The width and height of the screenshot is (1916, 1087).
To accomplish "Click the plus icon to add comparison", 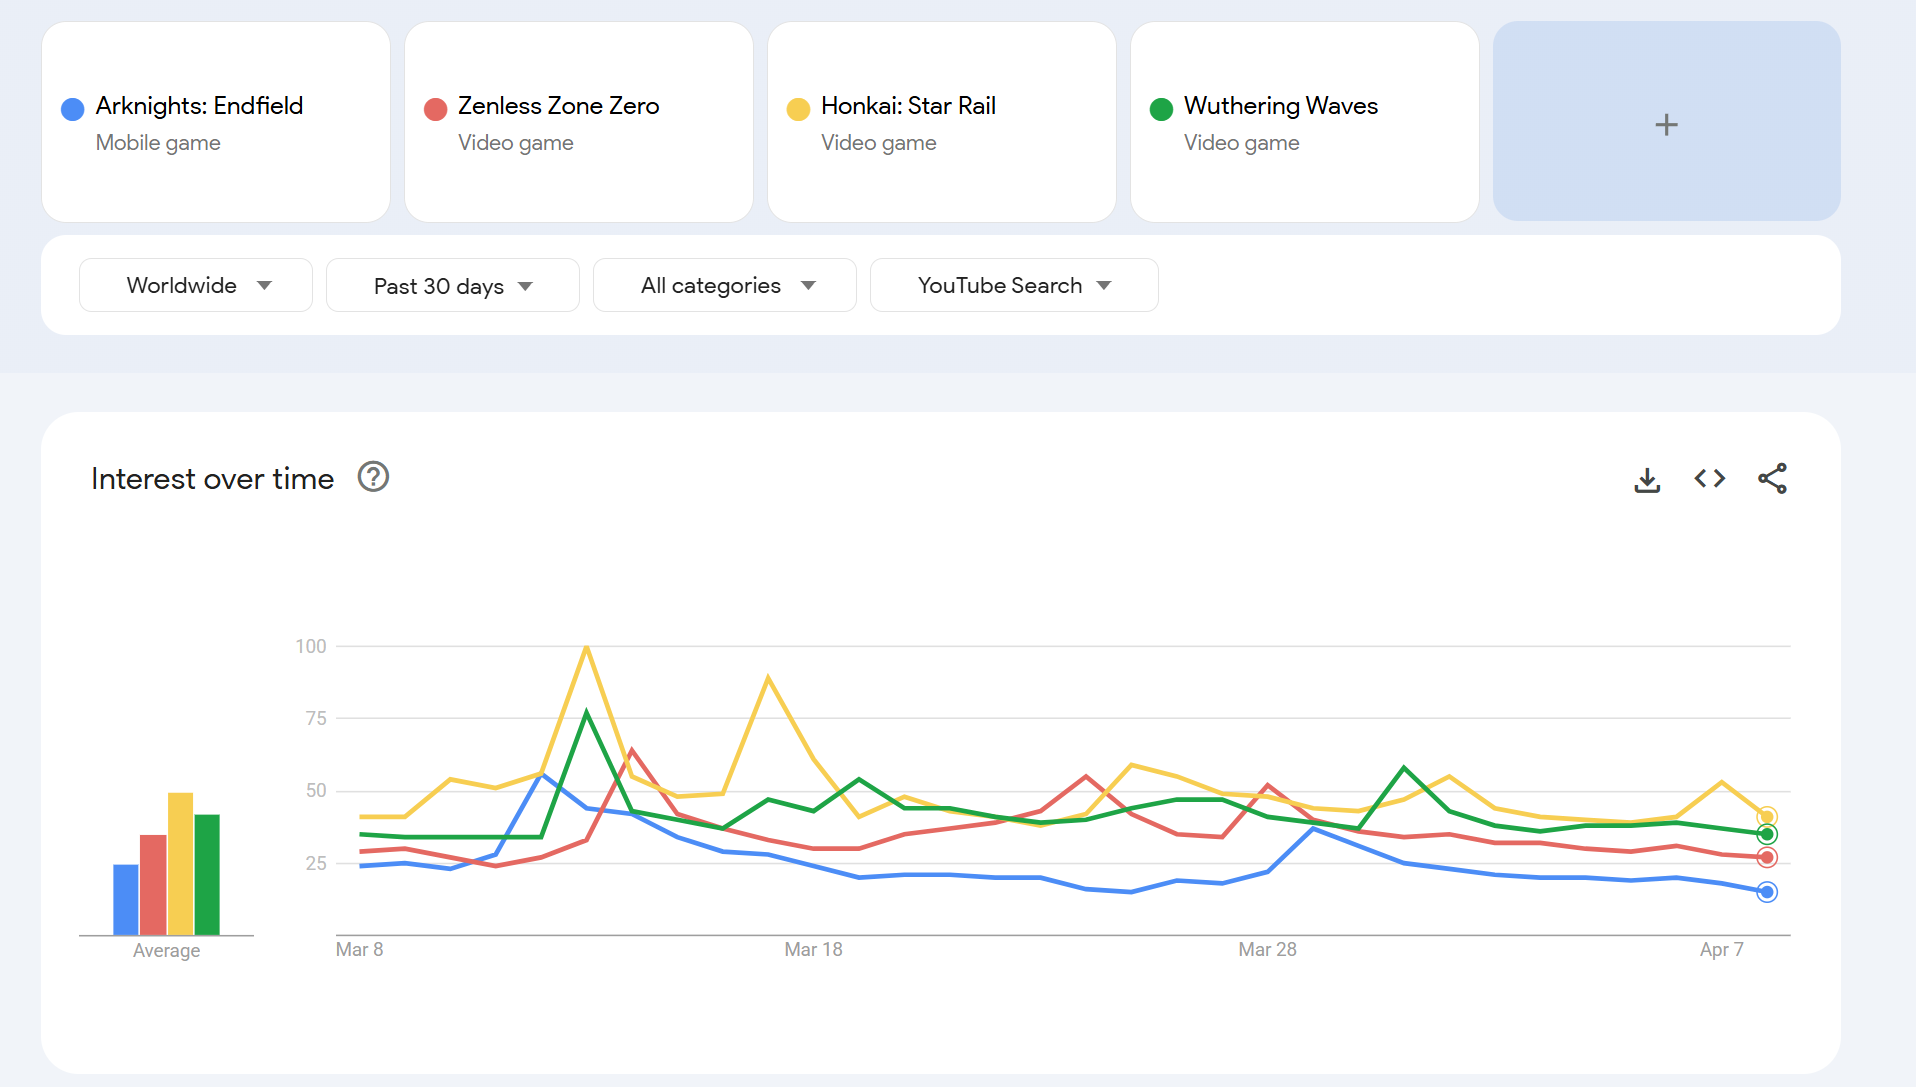I will click(1666, 124).
